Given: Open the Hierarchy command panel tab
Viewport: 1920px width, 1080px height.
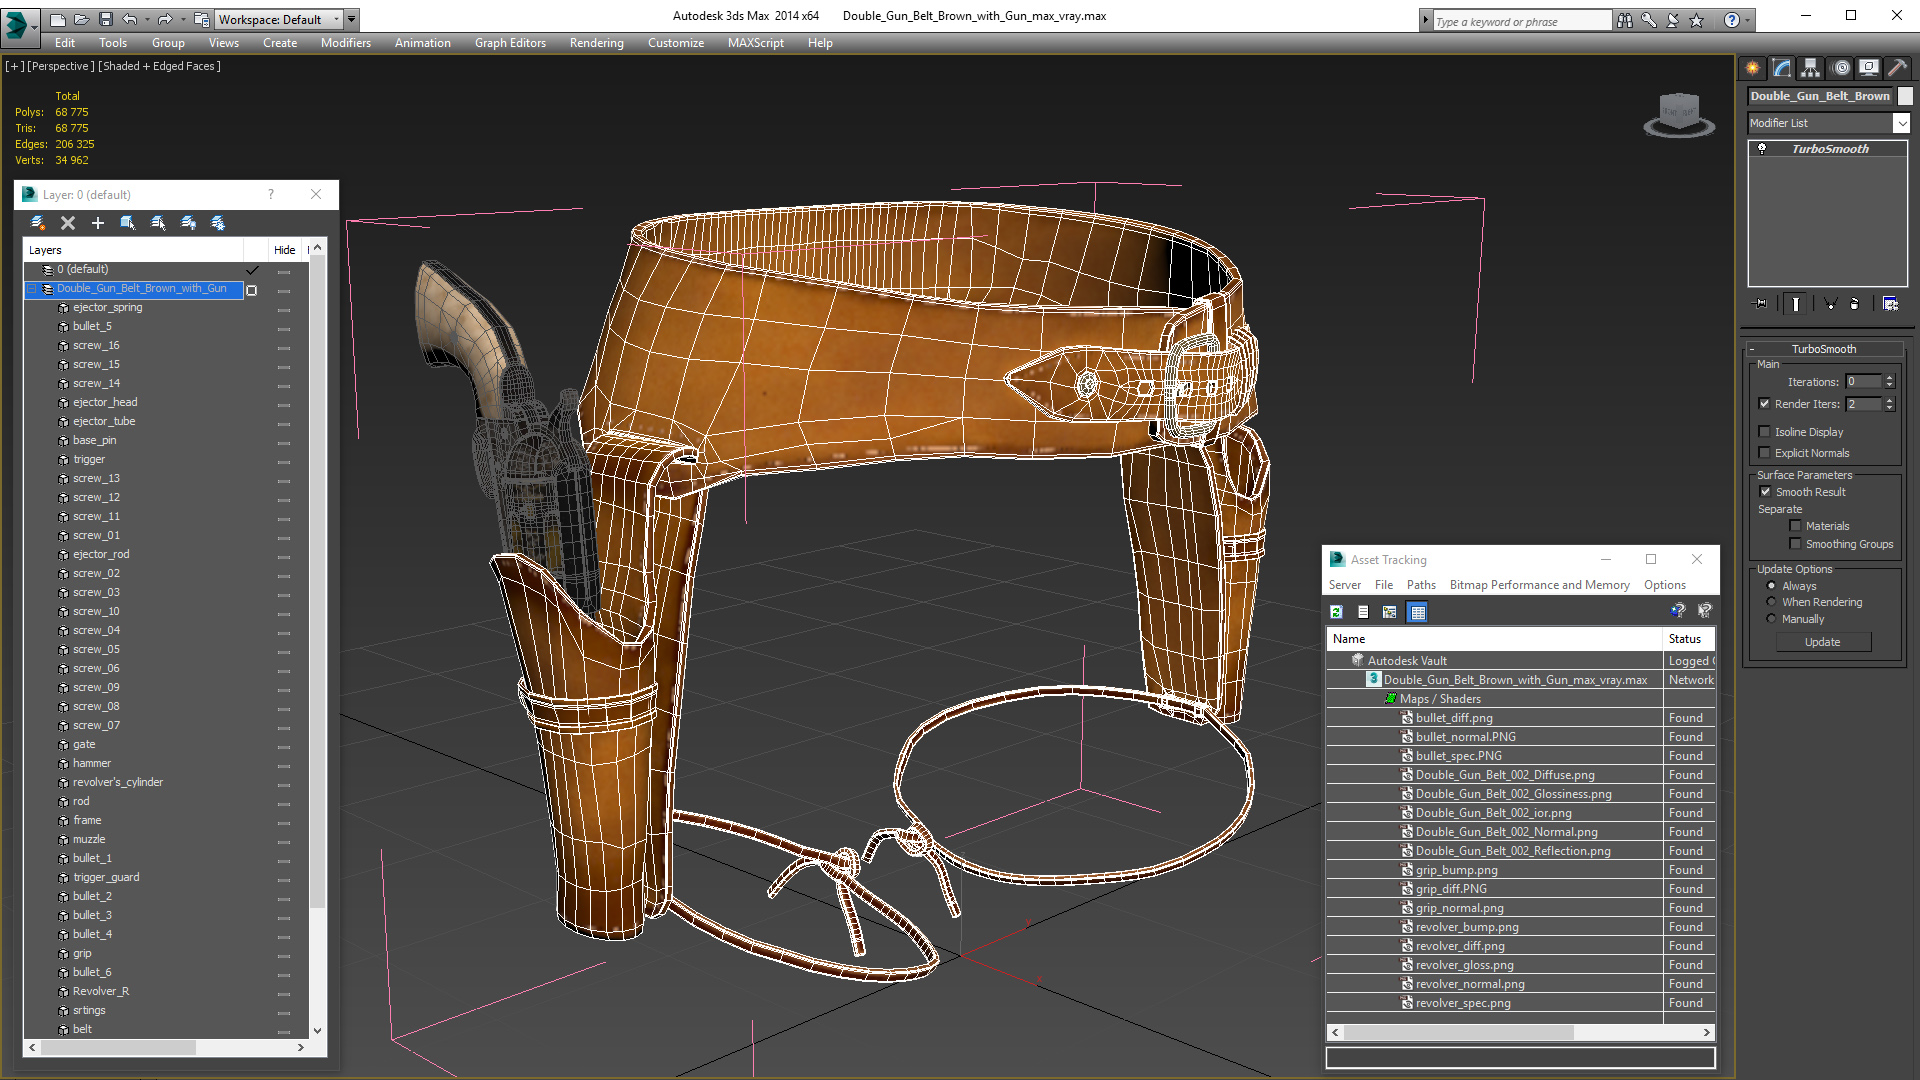Looking at the screenshot, I should pyautogui.click(x=1810, y=68).
